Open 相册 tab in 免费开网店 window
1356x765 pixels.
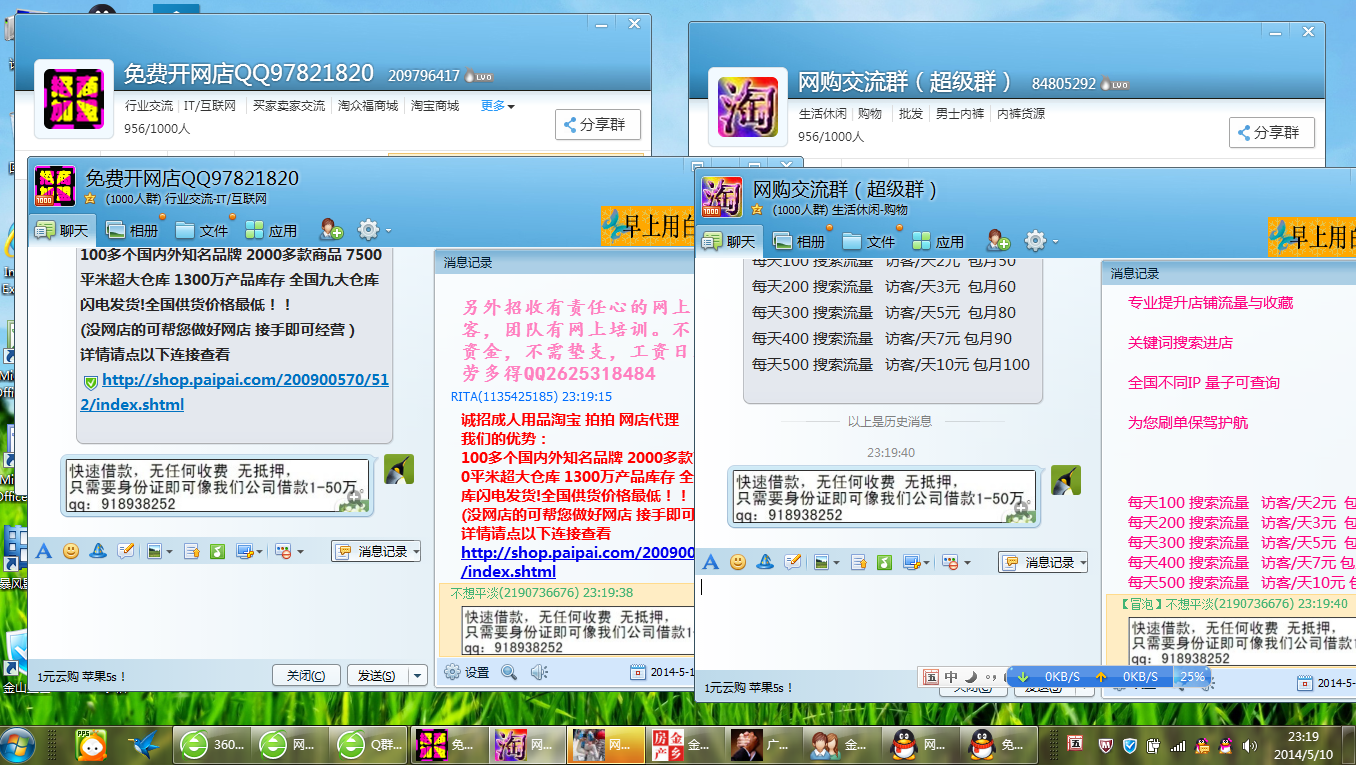click(x=132, y=230)
